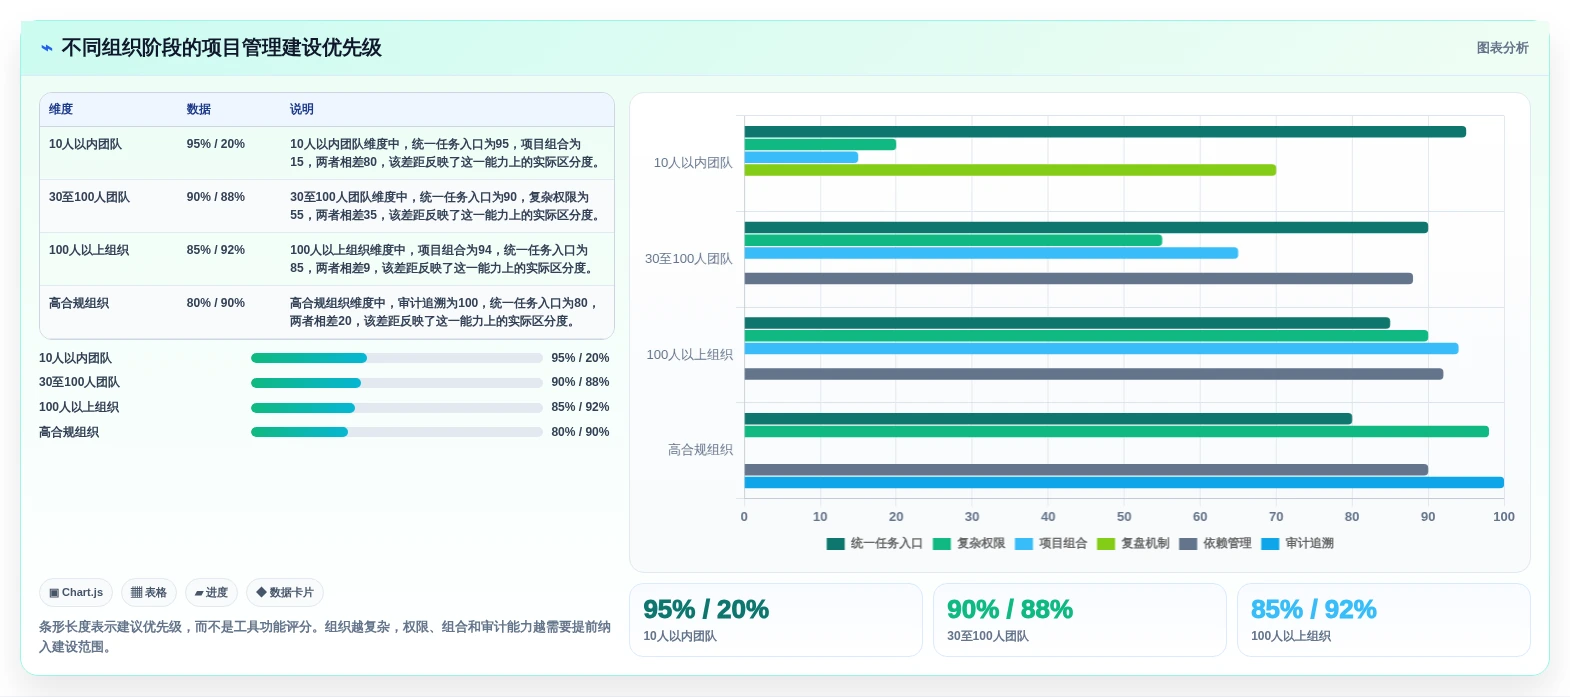Click the 依赖管理 bar for 30至100人团队
Viewport: 1570px width, 697px height.
(x=1078, y=279)
